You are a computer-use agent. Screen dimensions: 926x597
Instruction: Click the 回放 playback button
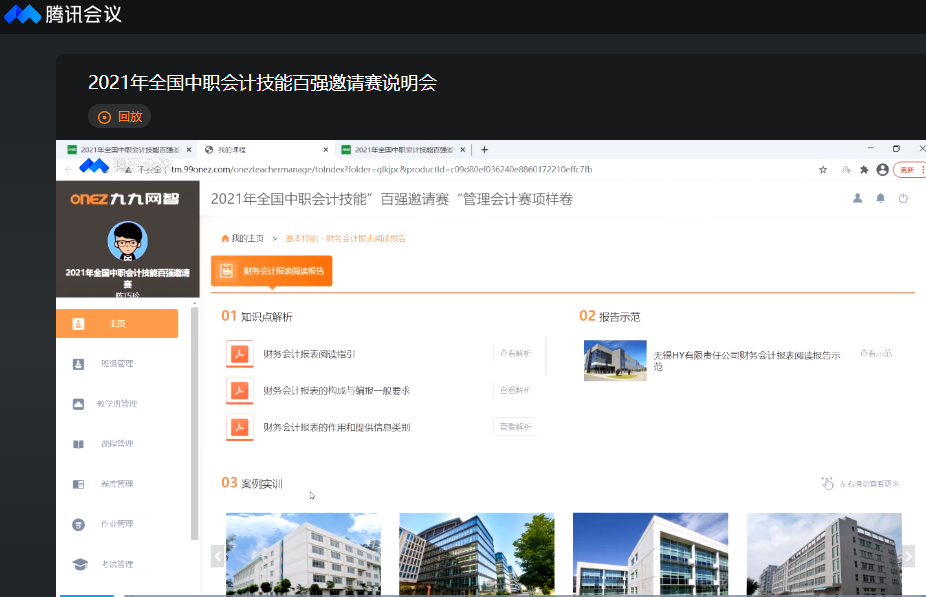pos(119,116)
